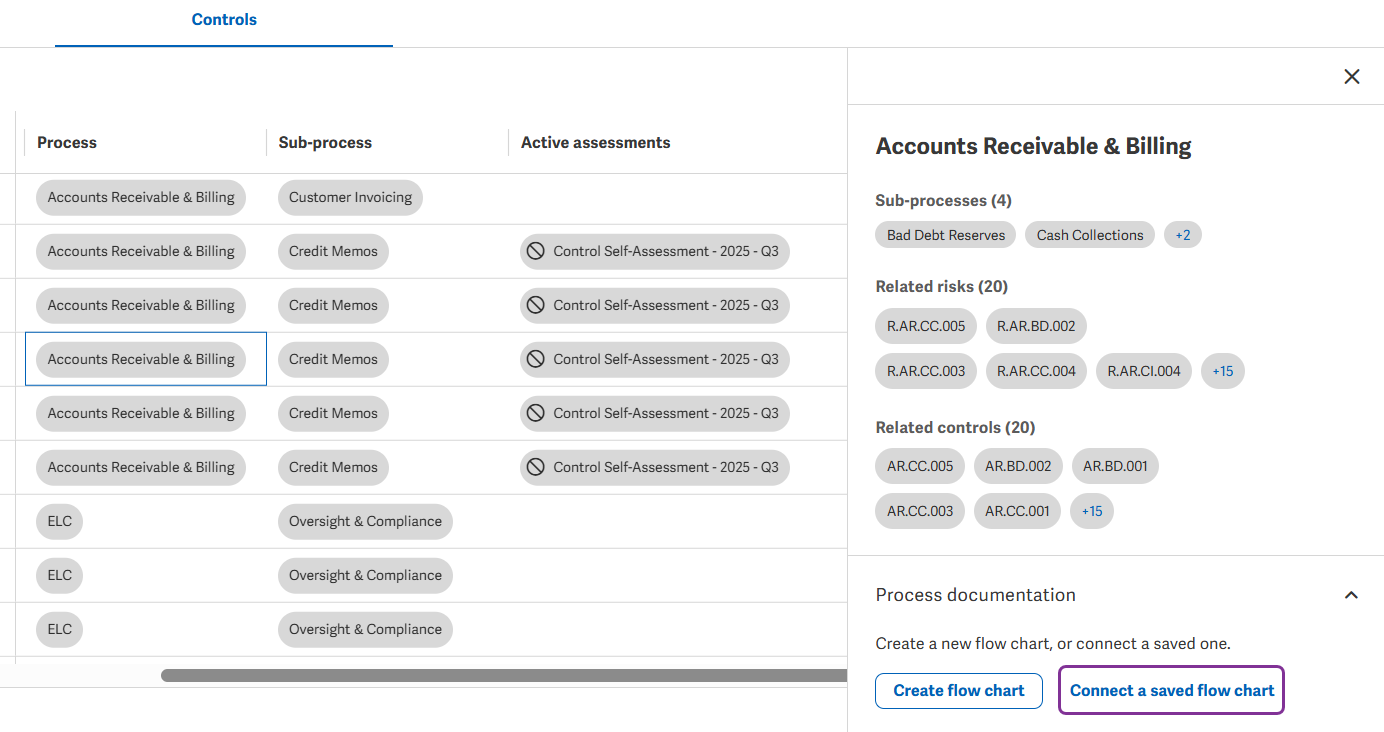Viewport: 1384px width, 732px height.
Task: Click the Active assessments column header
Action: [596, 143]
